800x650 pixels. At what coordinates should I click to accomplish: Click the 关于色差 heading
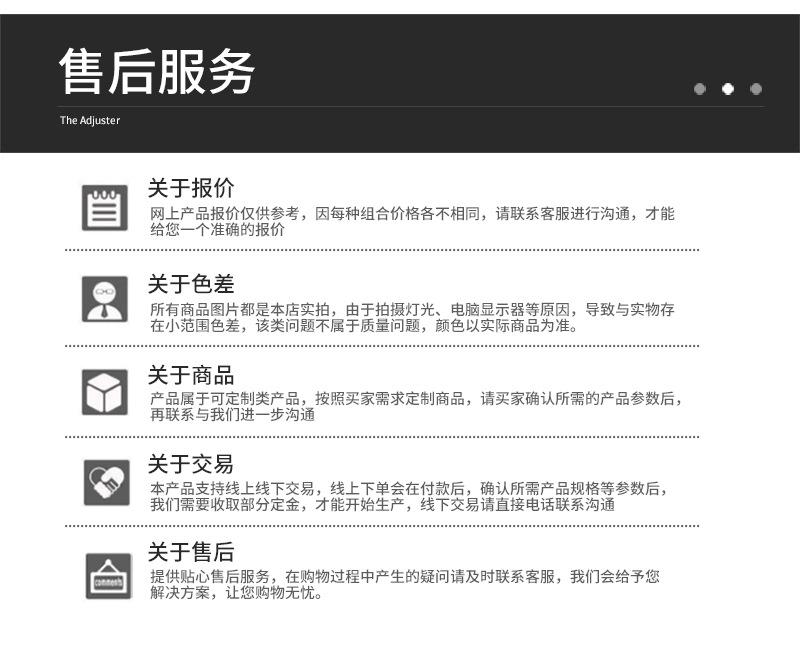pyautogui.click(x=191, y=284)
